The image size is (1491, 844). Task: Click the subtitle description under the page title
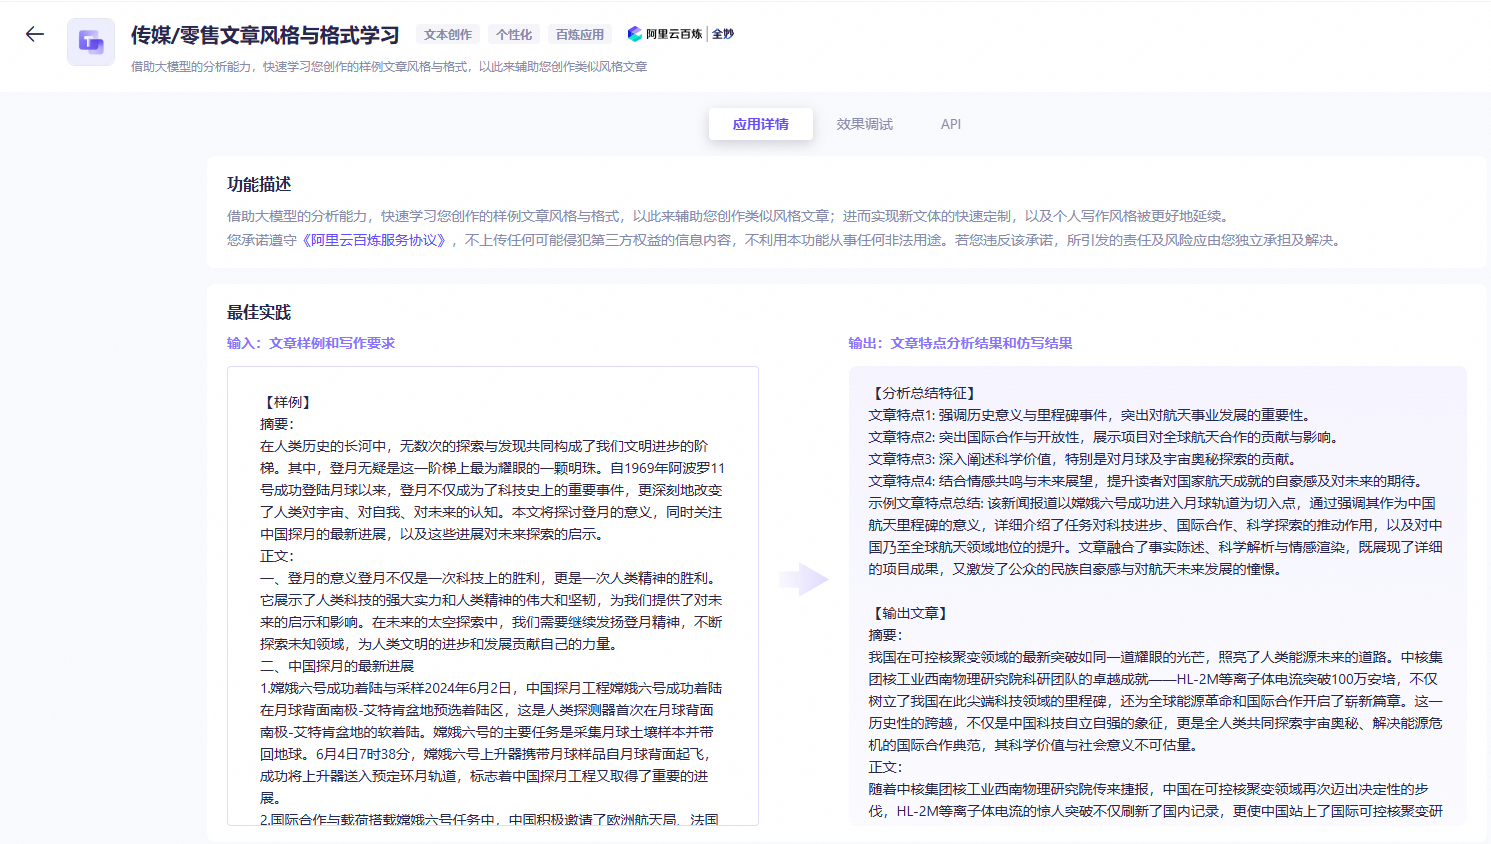[x=389, y=67]
